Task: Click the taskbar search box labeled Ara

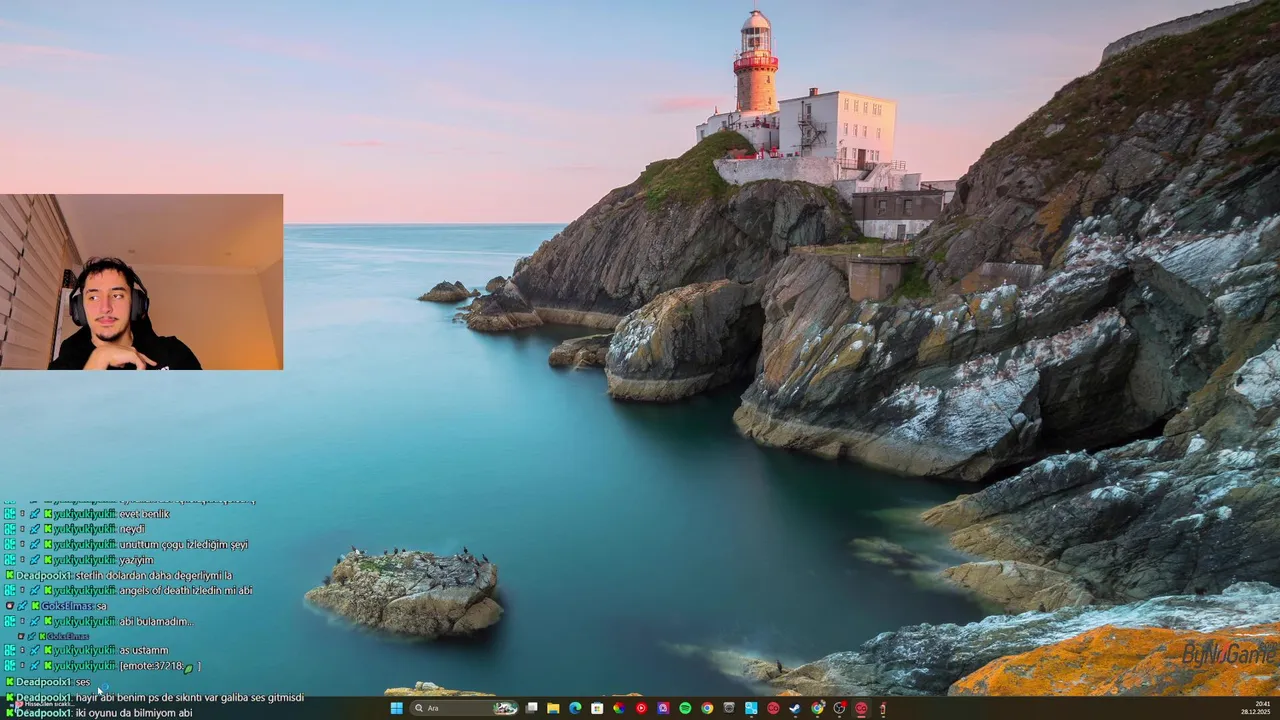Action: point(464,708)
